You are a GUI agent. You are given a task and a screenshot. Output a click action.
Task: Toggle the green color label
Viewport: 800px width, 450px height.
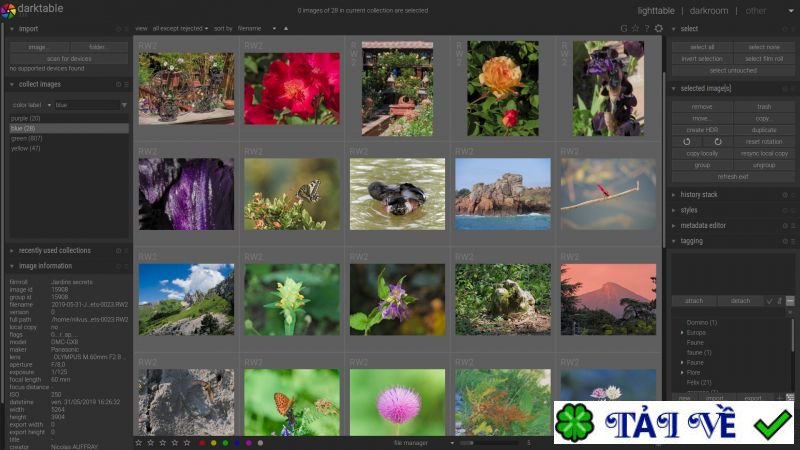pyautogui.click(x=225, y=442)
